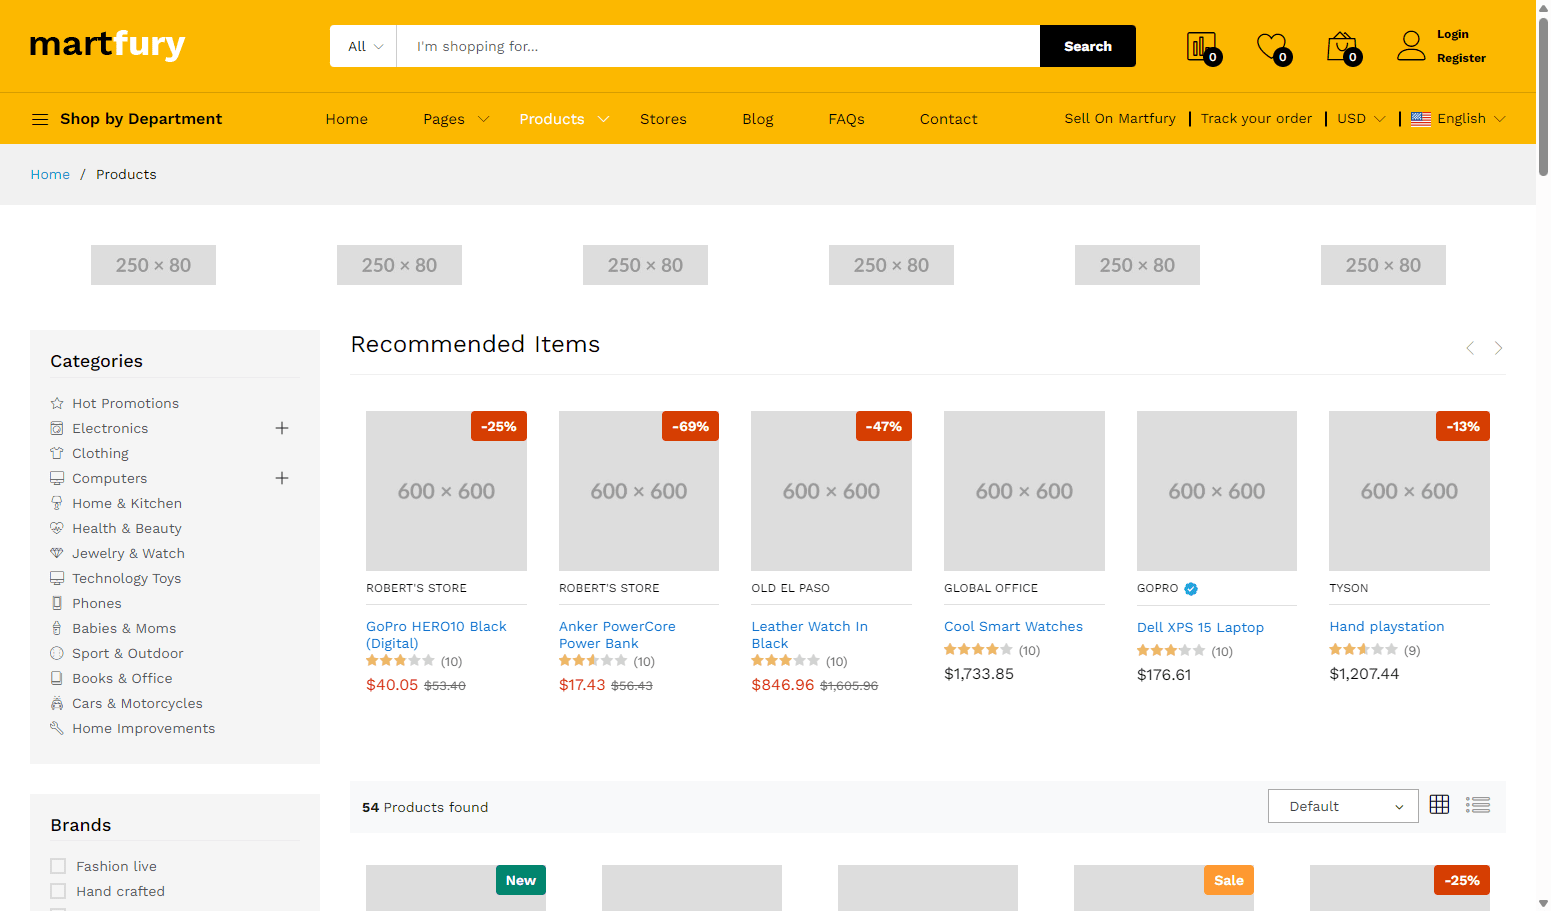This screenshot has width=1551, height=911.
Task: Click the Cars & Motorcycles icon
Action: (57, 703)
